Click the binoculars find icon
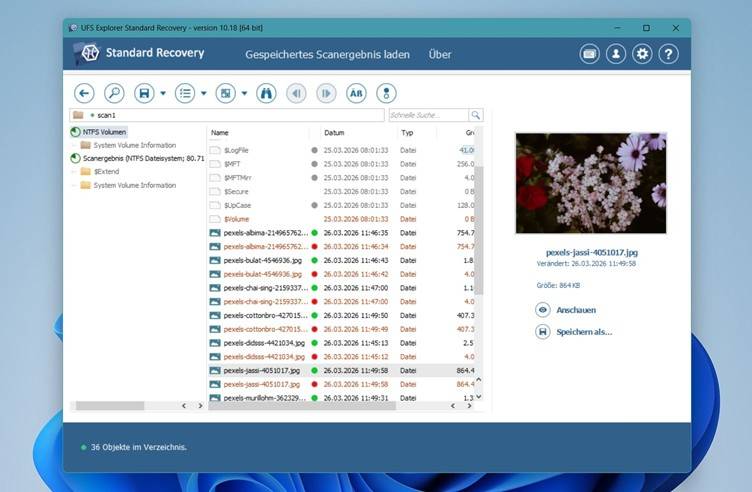The height and width of the screenshot is (492, 752). coord(265,93)
